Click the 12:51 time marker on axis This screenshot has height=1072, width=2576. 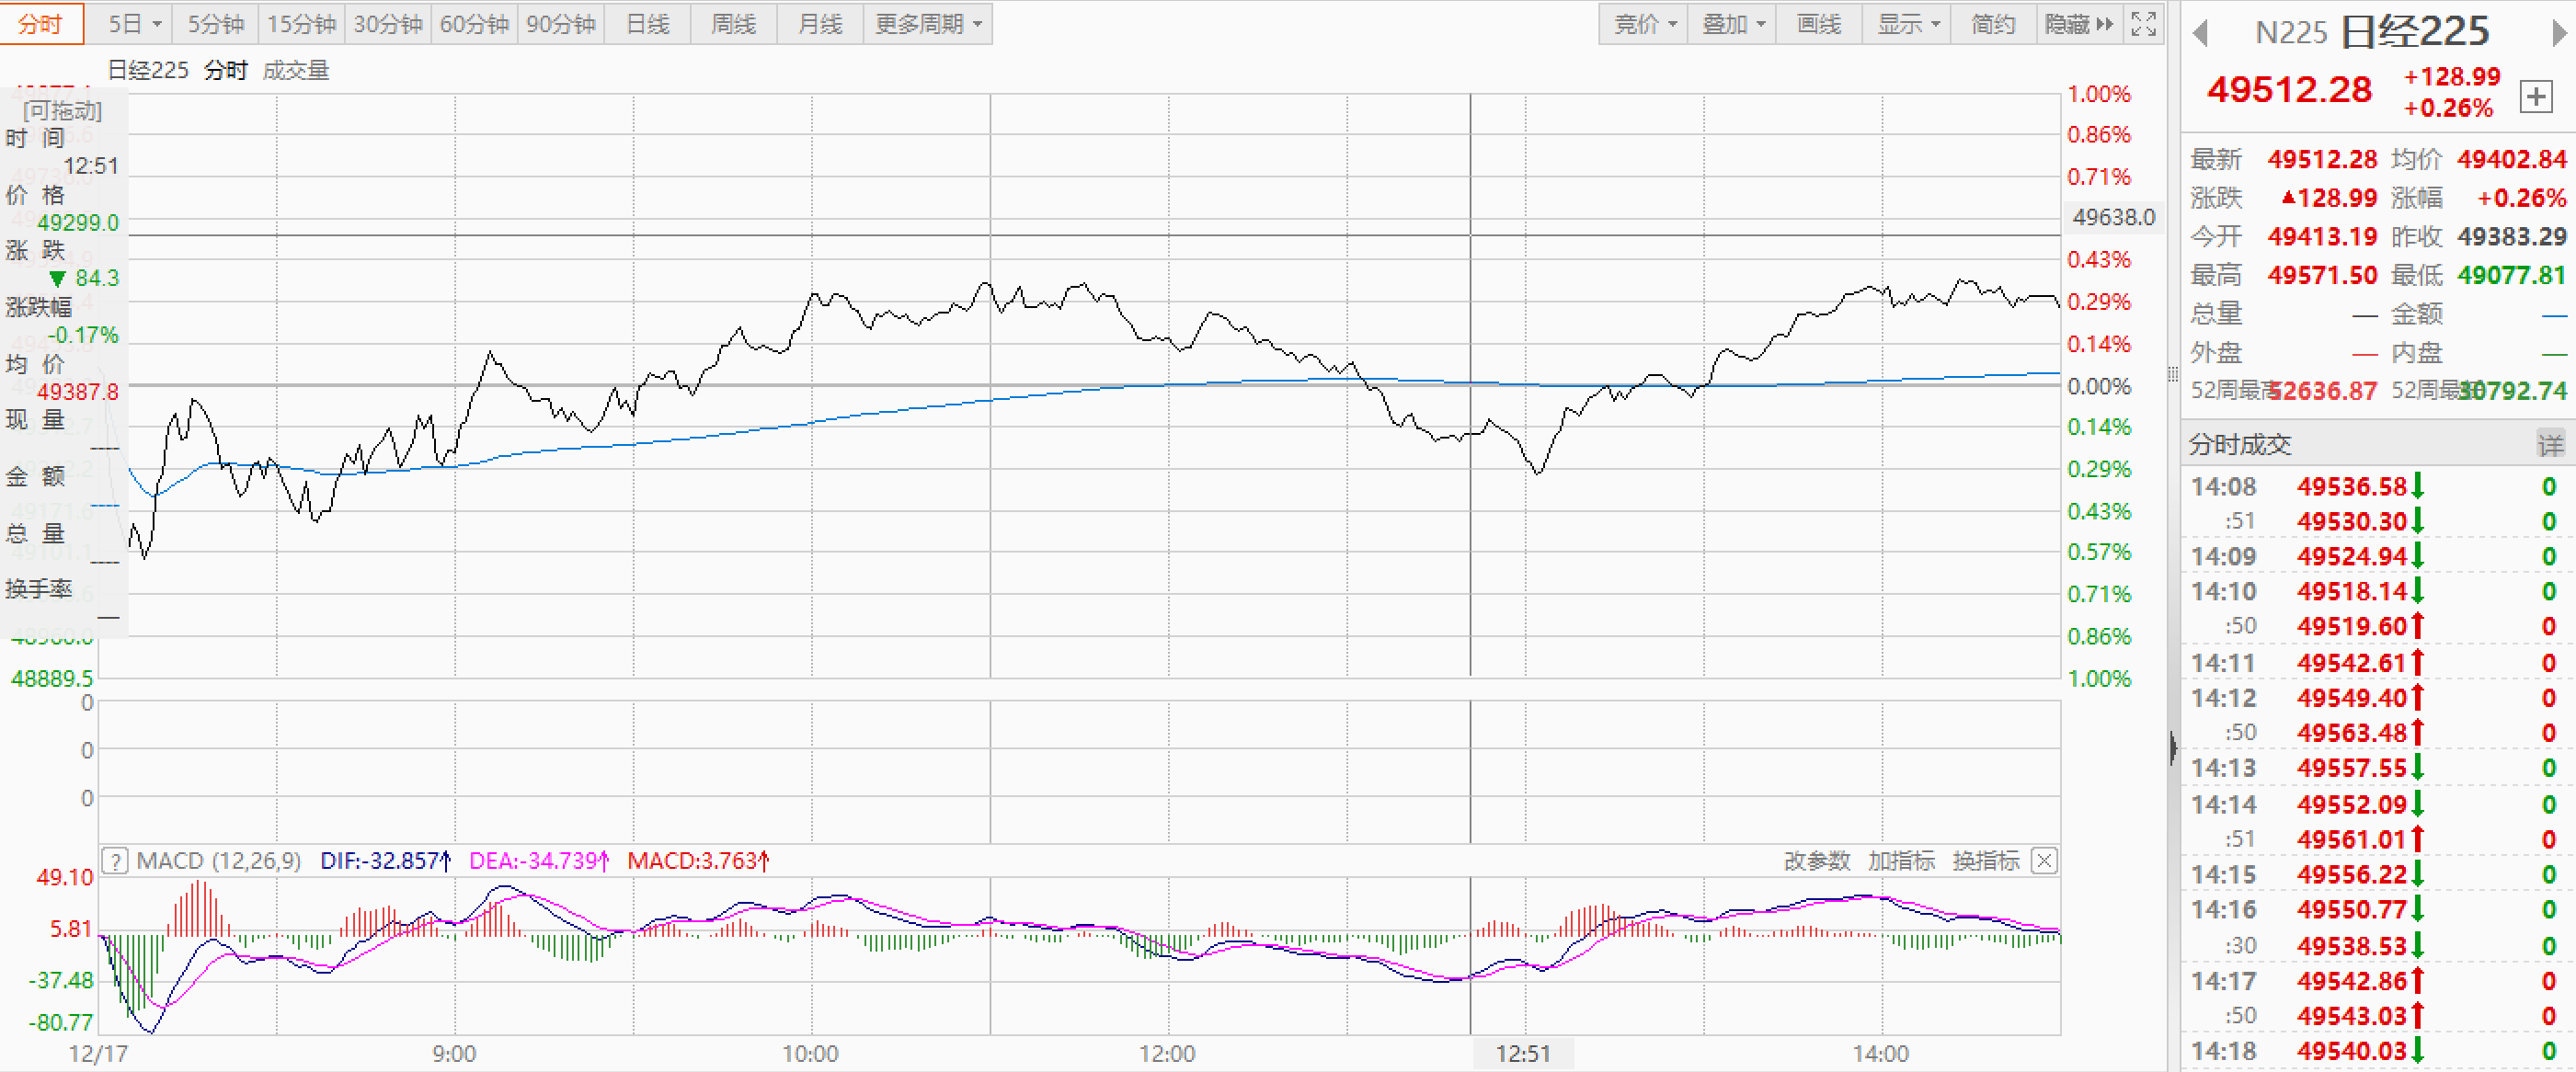pyautogui.click(x=1522, y=1054)
